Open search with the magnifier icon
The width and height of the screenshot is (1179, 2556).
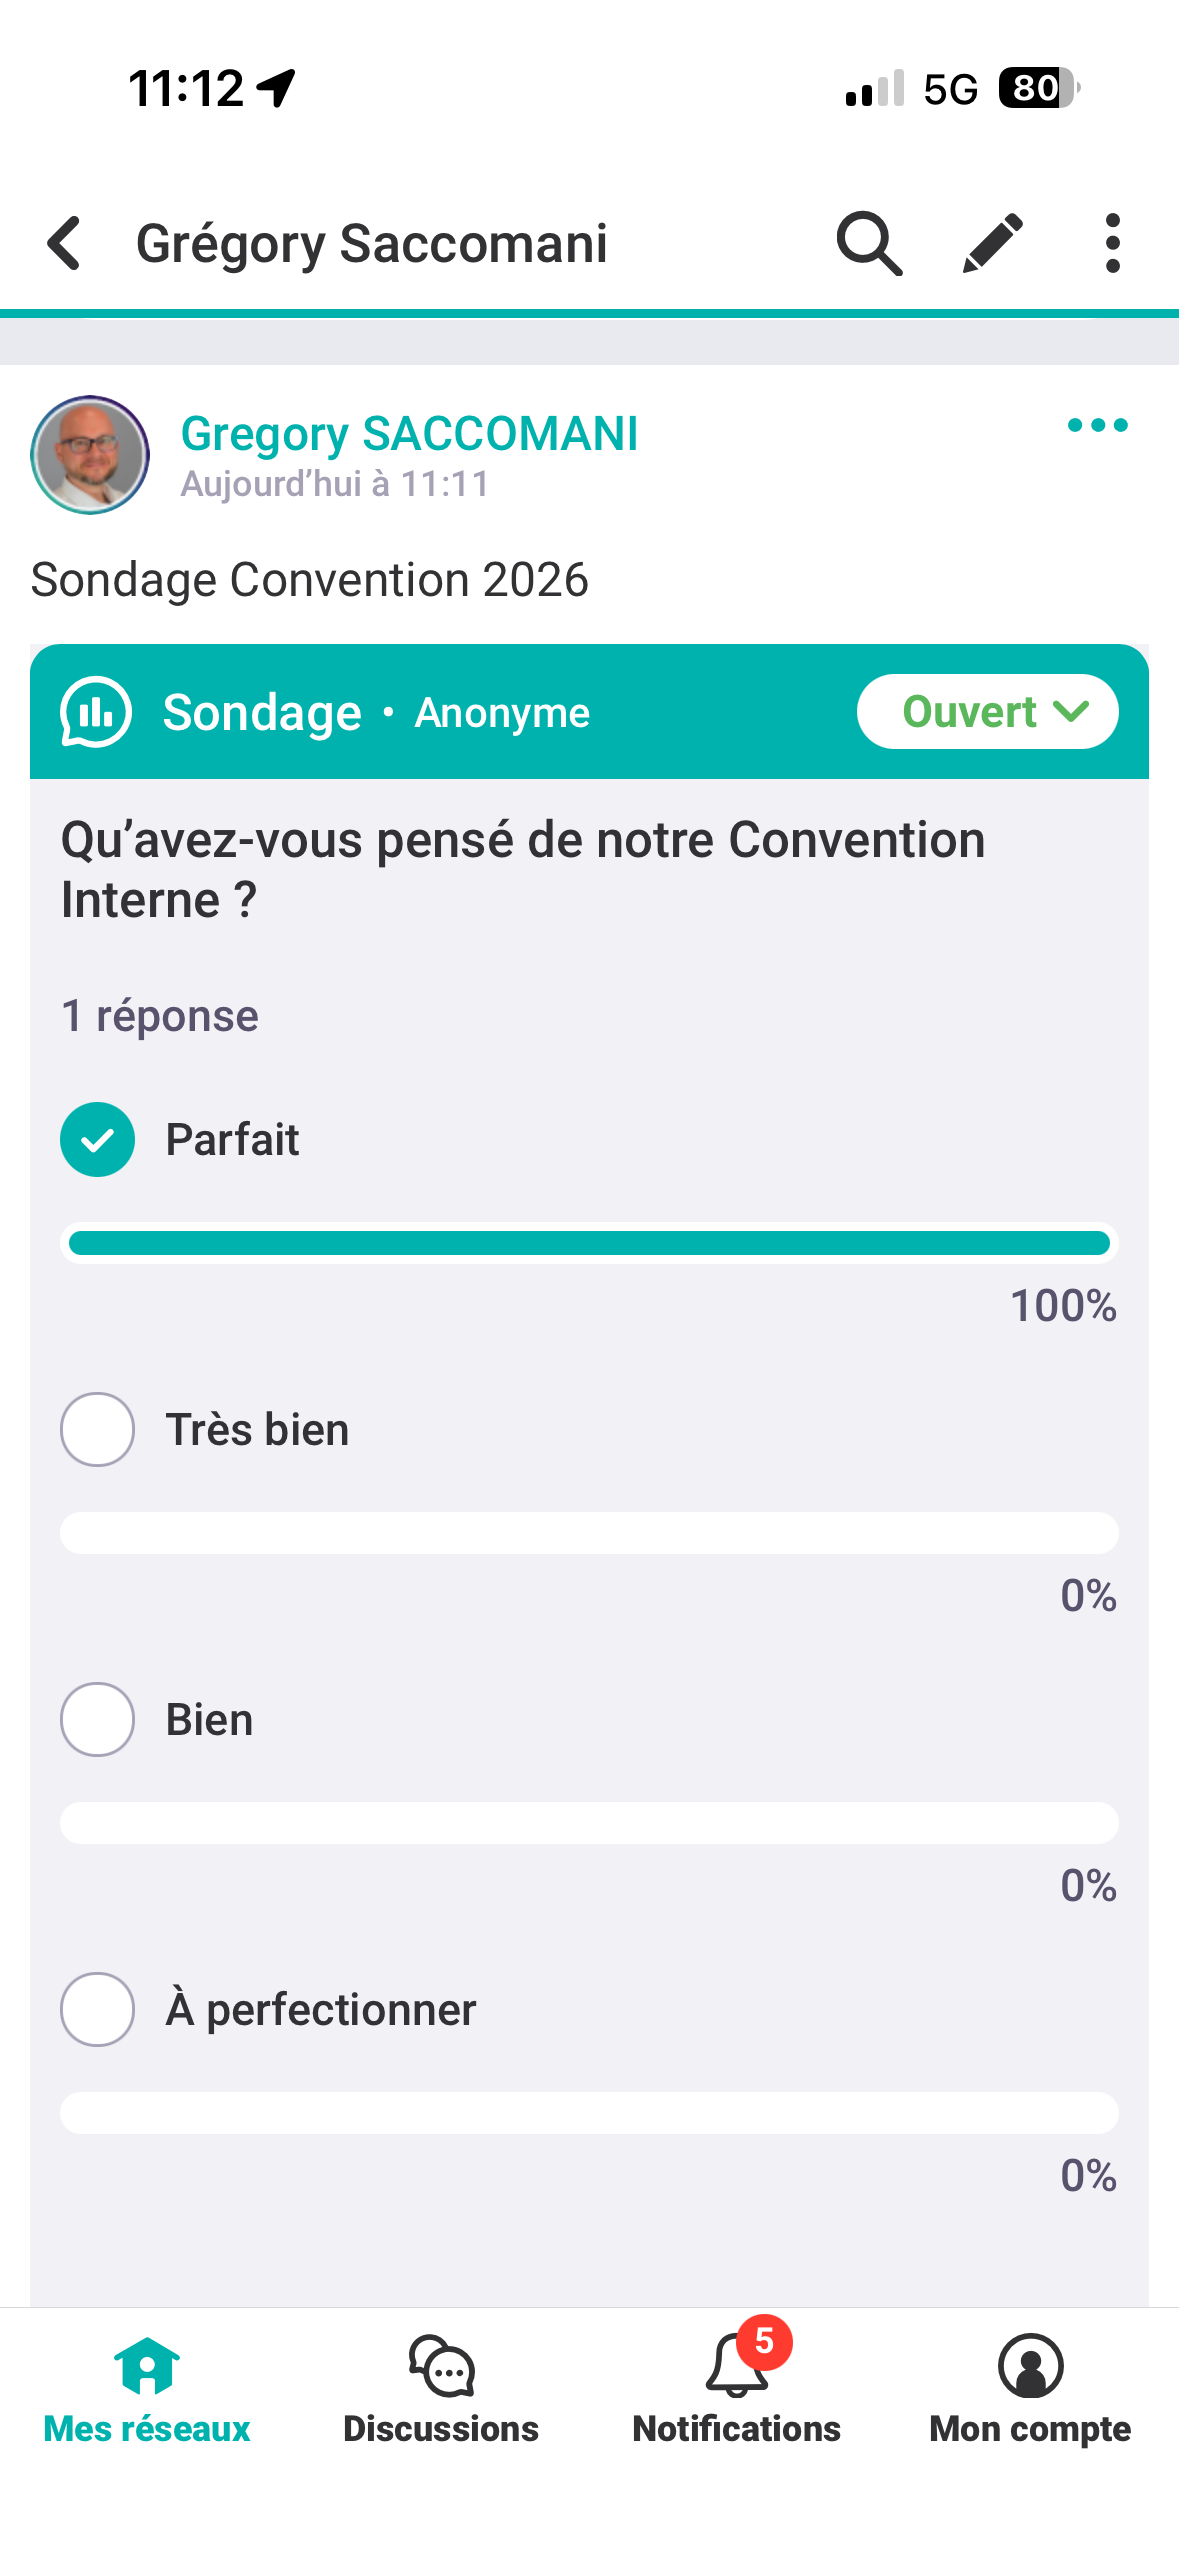pyautogui.click(x=868, y=243)
